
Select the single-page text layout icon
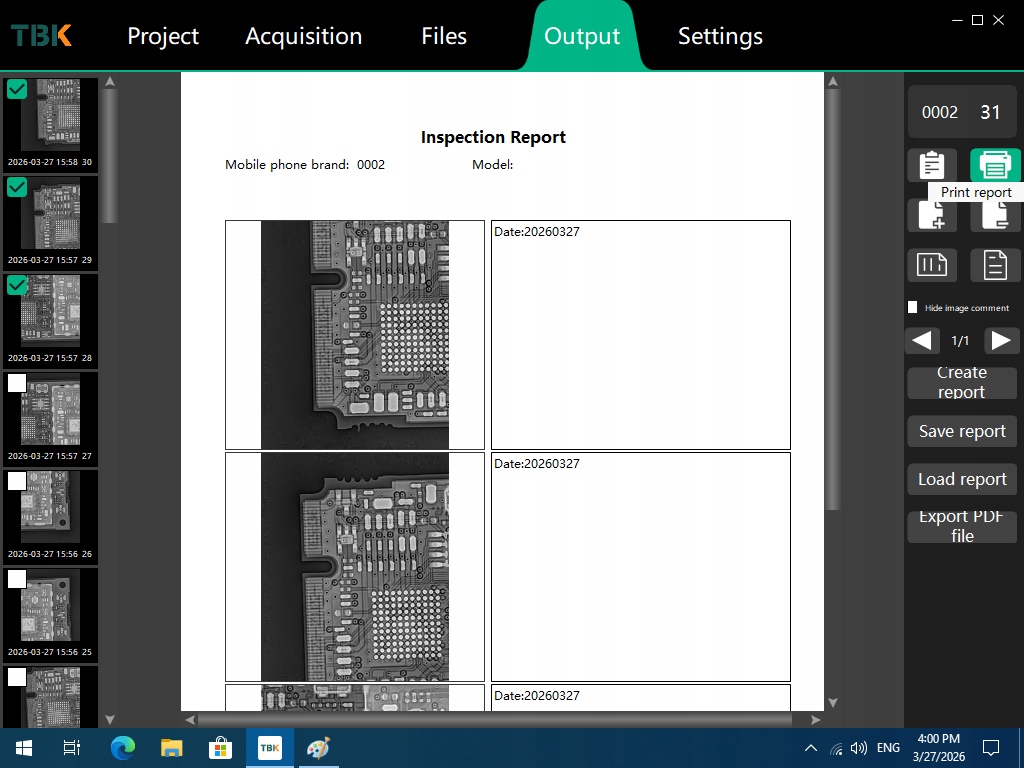[995, 265]
